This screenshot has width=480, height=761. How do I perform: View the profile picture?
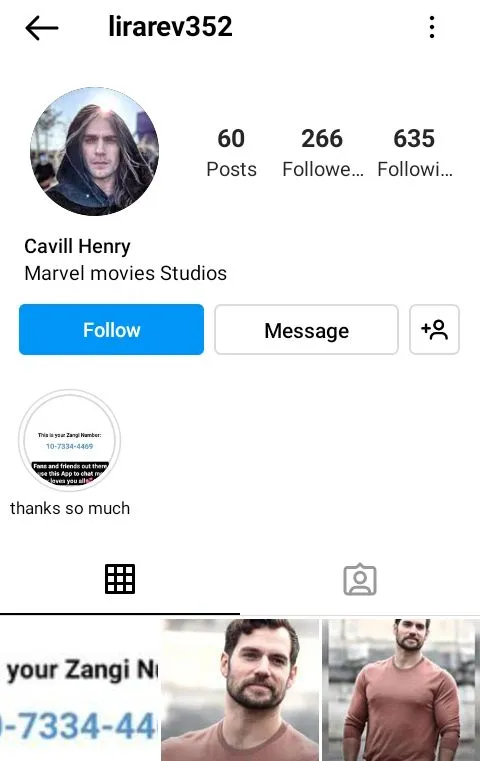95,151
